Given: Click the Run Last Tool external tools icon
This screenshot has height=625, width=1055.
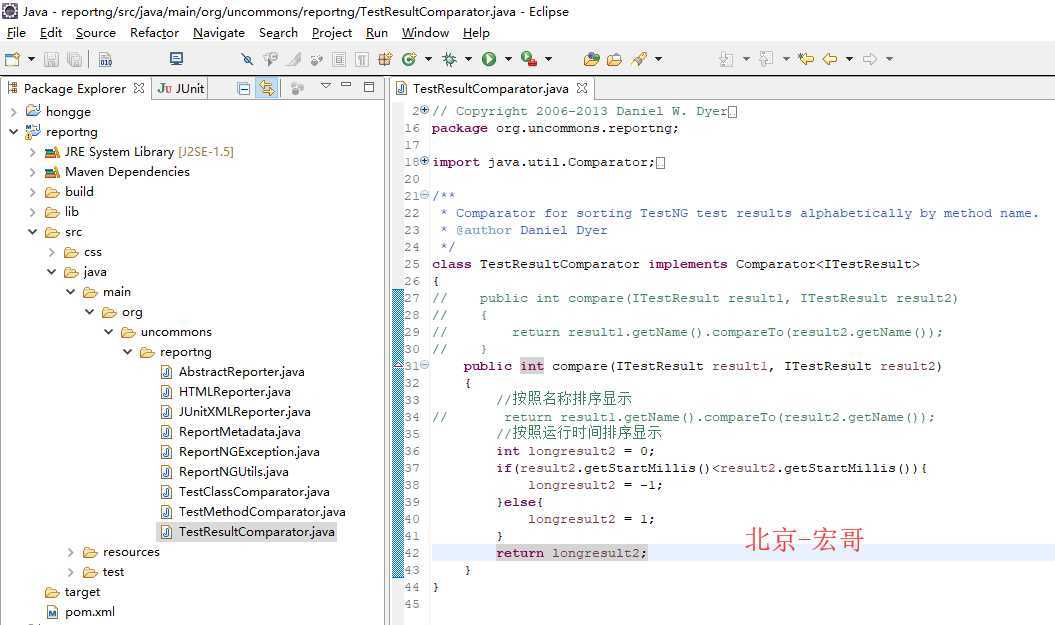Looking at the screenshot, I should pyautogui.click(x=529, y=59).
